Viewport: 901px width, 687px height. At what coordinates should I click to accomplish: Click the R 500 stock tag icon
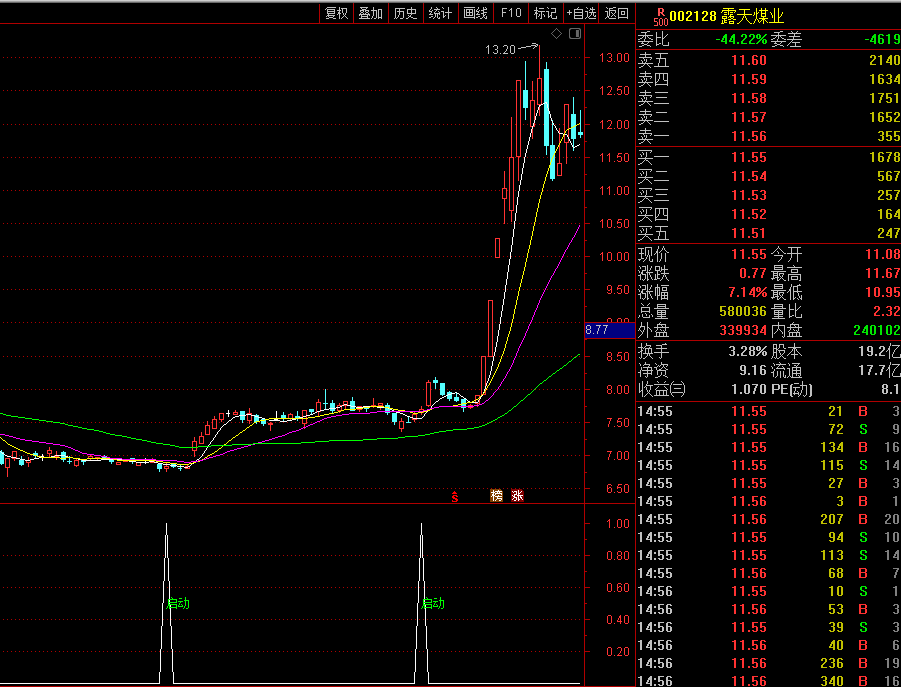tap(661, 16)
